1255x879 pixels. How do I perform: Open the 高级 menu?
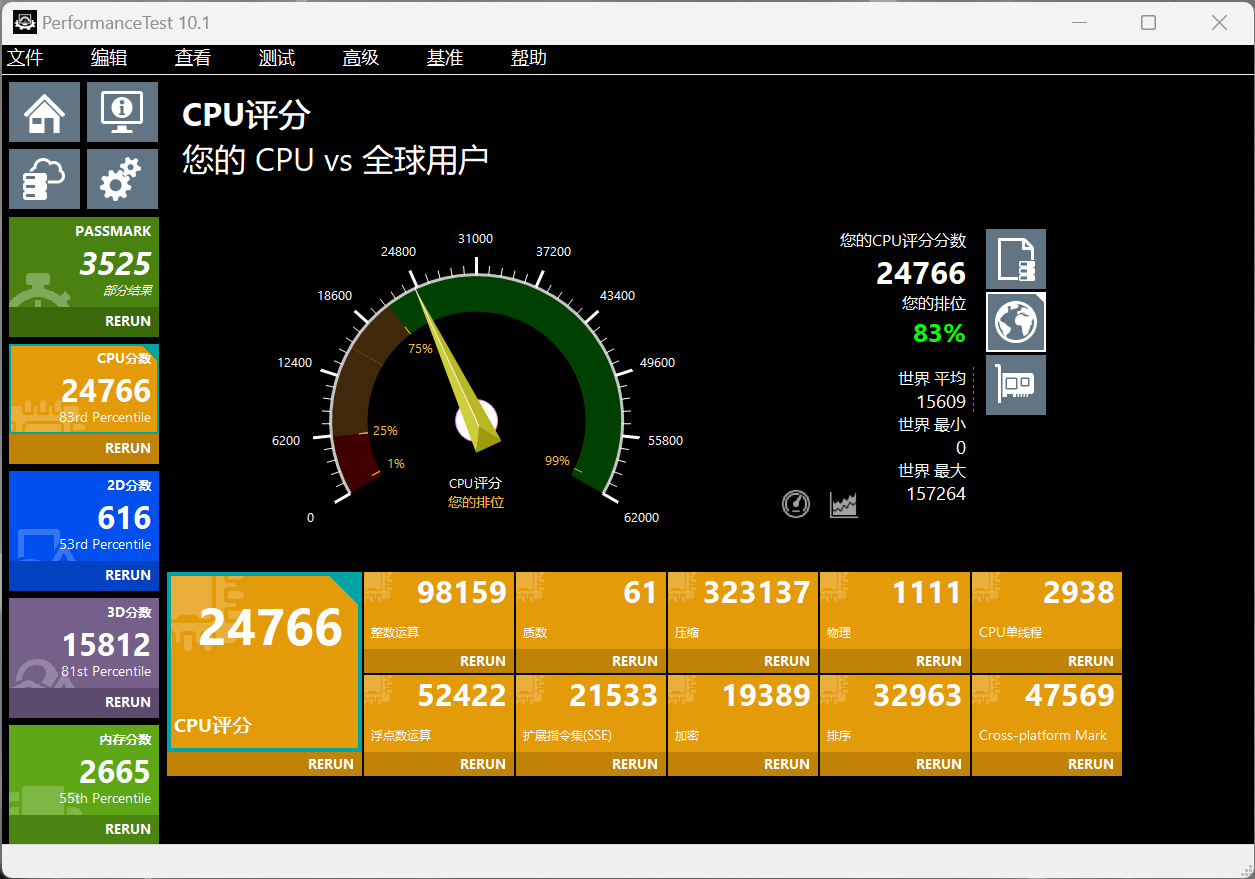tap(361, 58)
